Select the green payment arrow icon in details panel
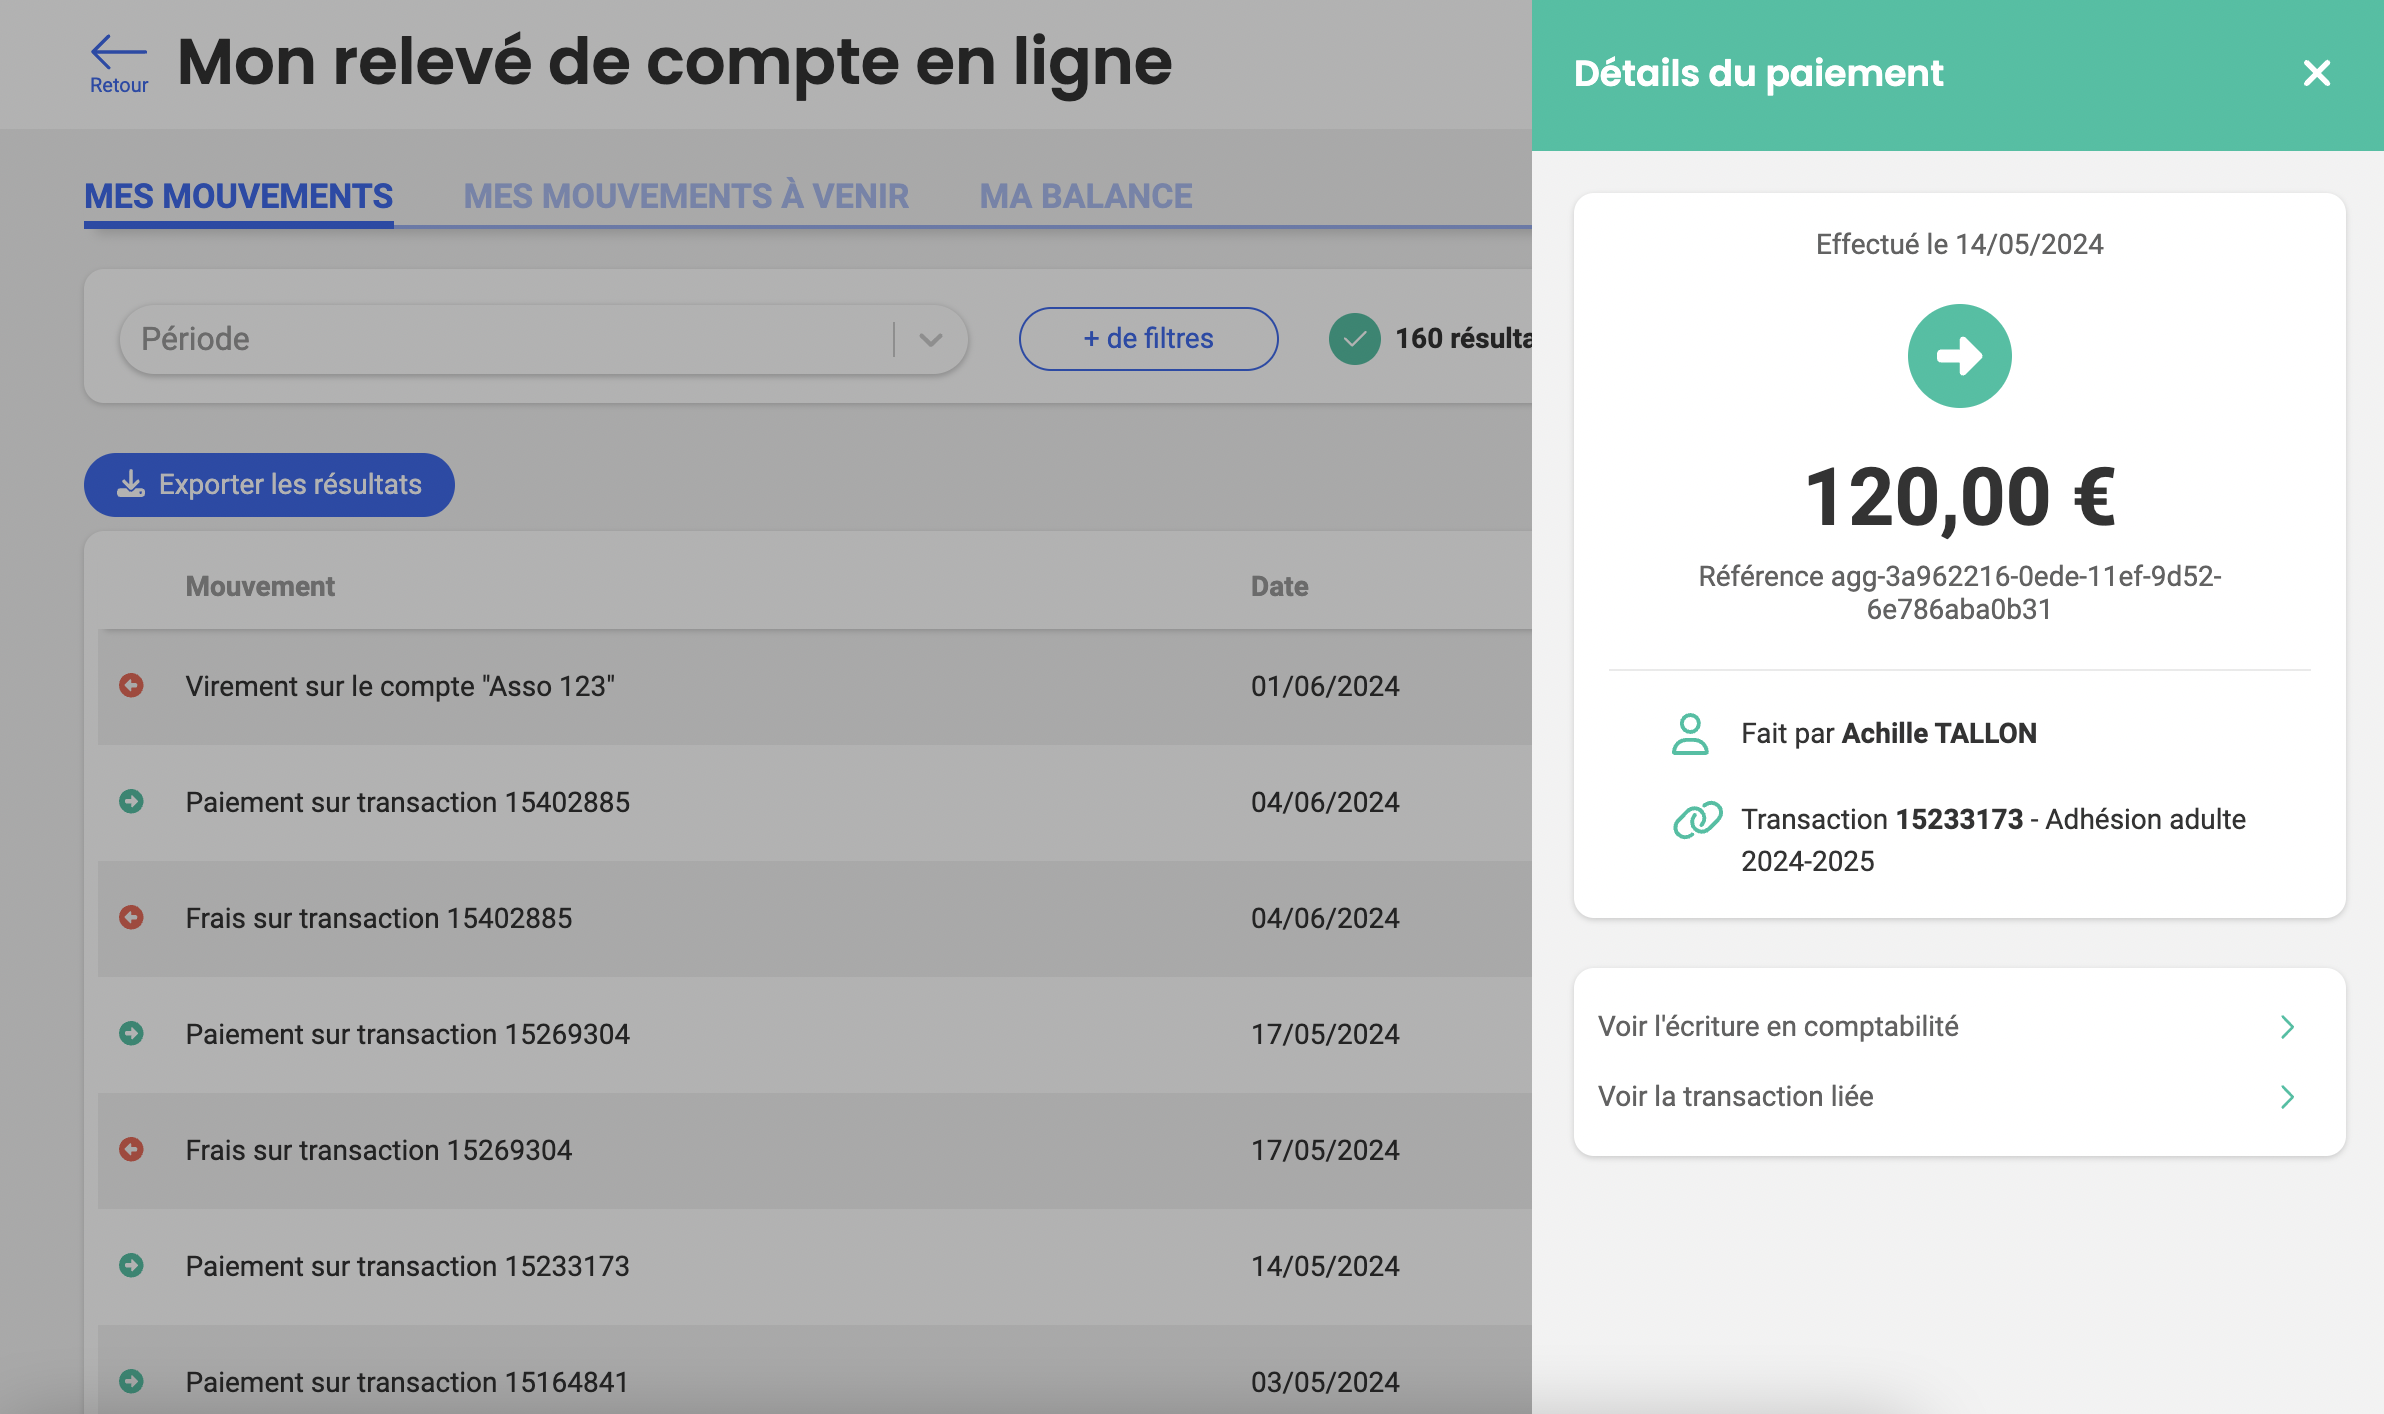The image size is (2384, 1414). (1959, 355)
